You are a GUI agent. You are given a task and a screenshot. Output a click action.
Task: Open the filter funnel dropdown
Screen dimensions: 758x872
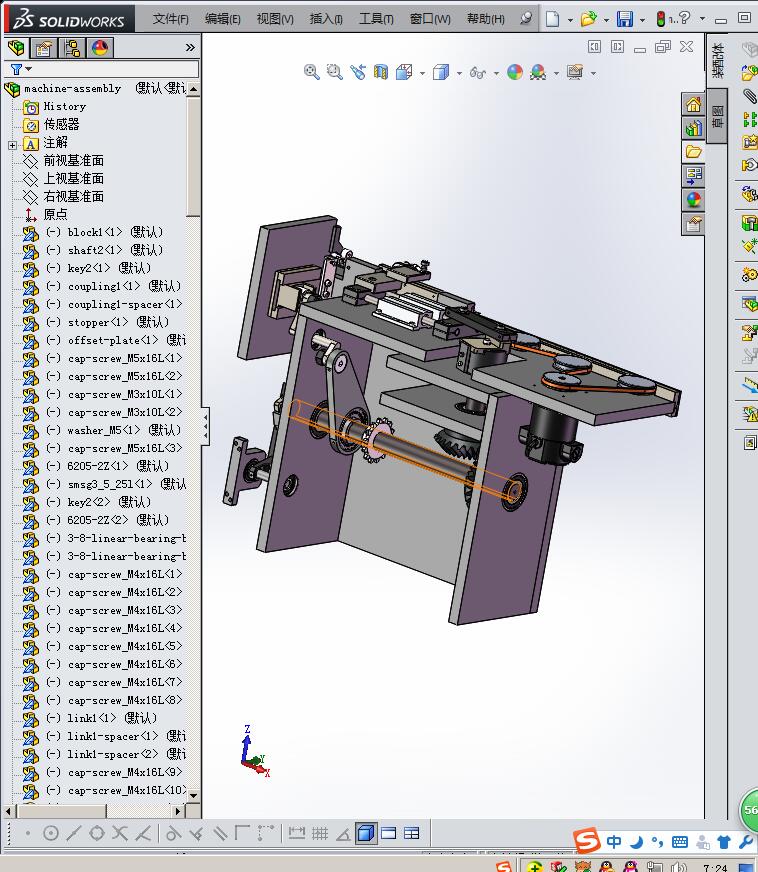tap(21, 69)
